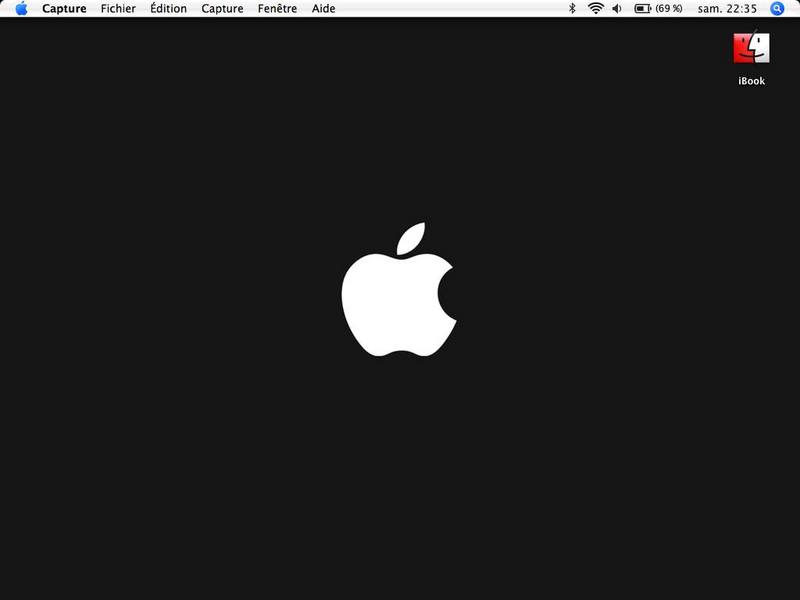Open the Wi-Fi status menu

click(x=595, y=8)
